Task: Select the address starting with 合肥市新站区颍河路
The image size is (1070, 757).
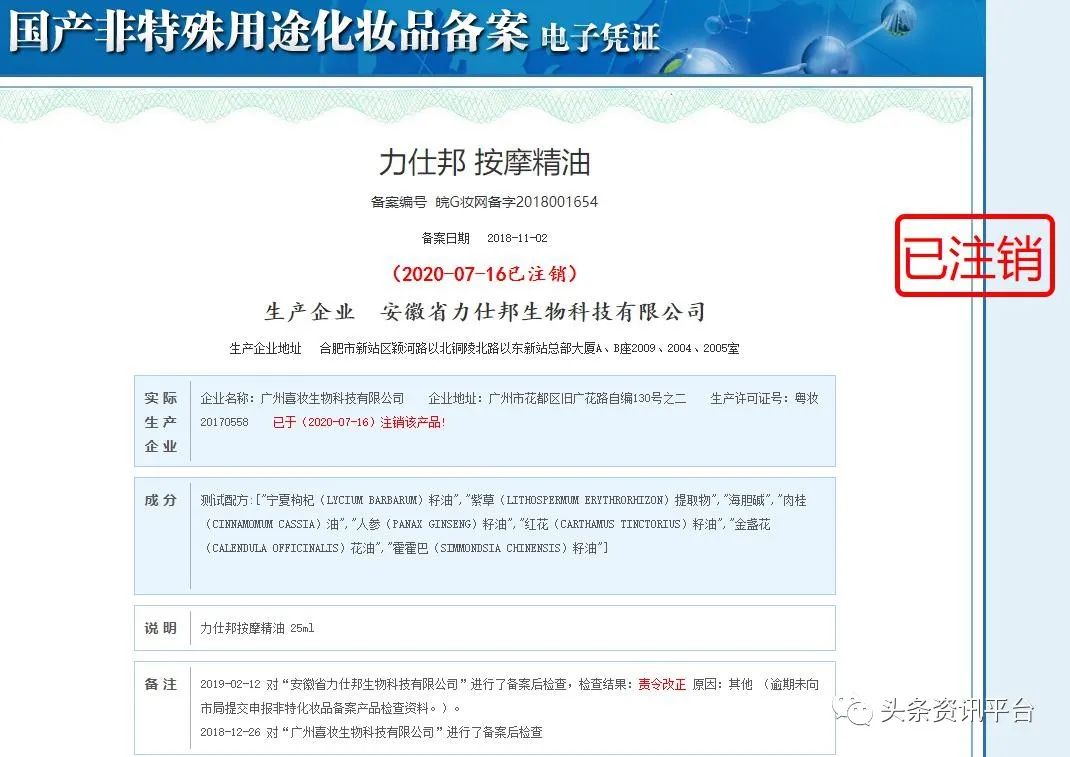Action: coord(530,348)
